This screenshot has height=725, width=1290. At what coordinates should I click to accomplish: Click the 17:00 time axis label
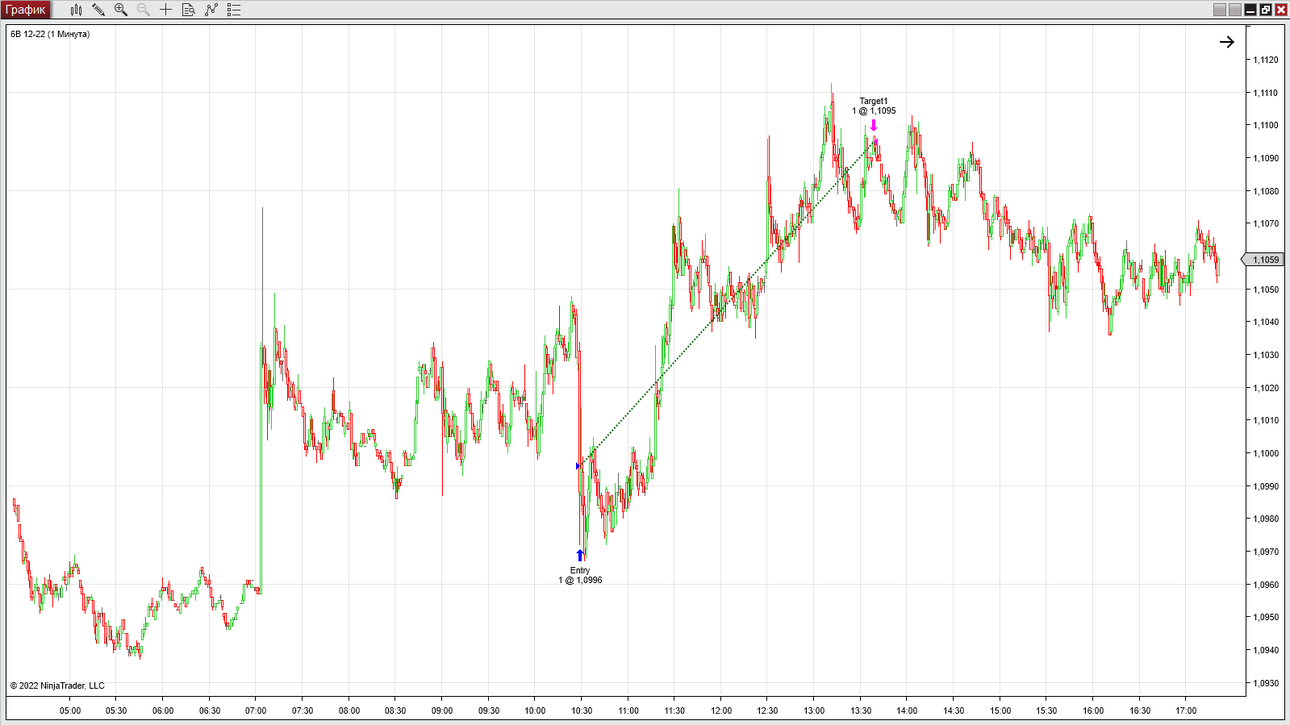pyautogui.click(x=1185, y=711)
